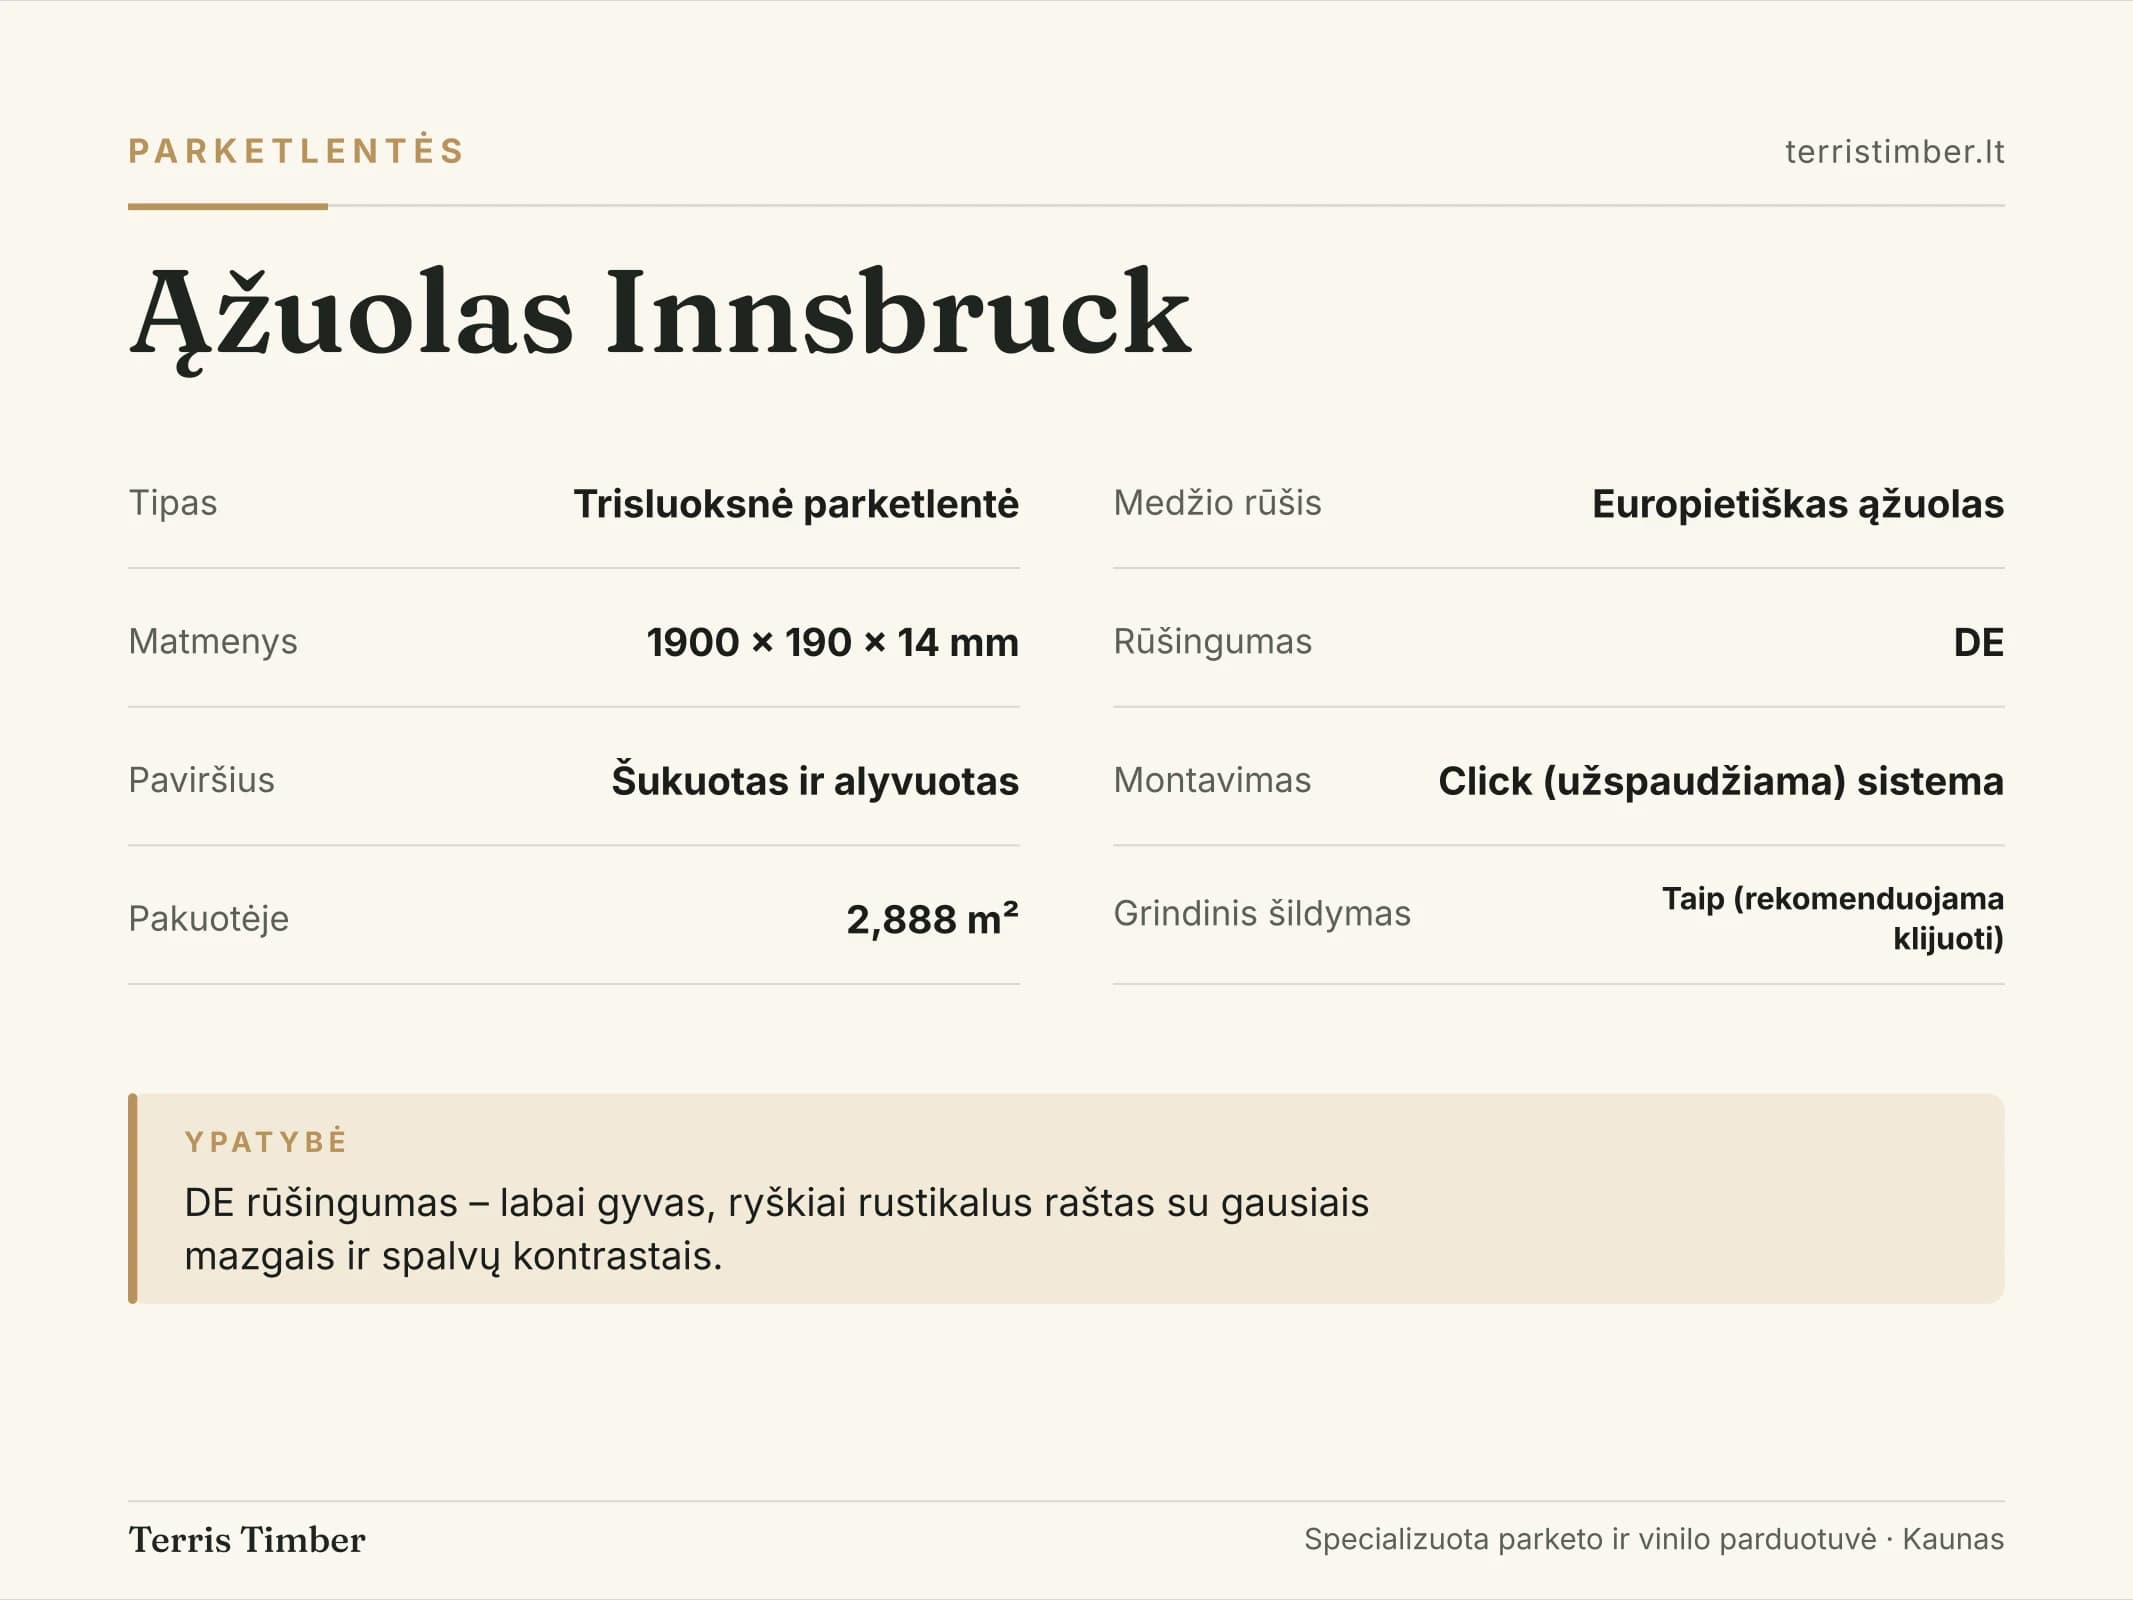Click the 1900 × 190 × 14 mm value
Image resolution: width=2133 pixels, height=1600 pixels.
[832, 642]
